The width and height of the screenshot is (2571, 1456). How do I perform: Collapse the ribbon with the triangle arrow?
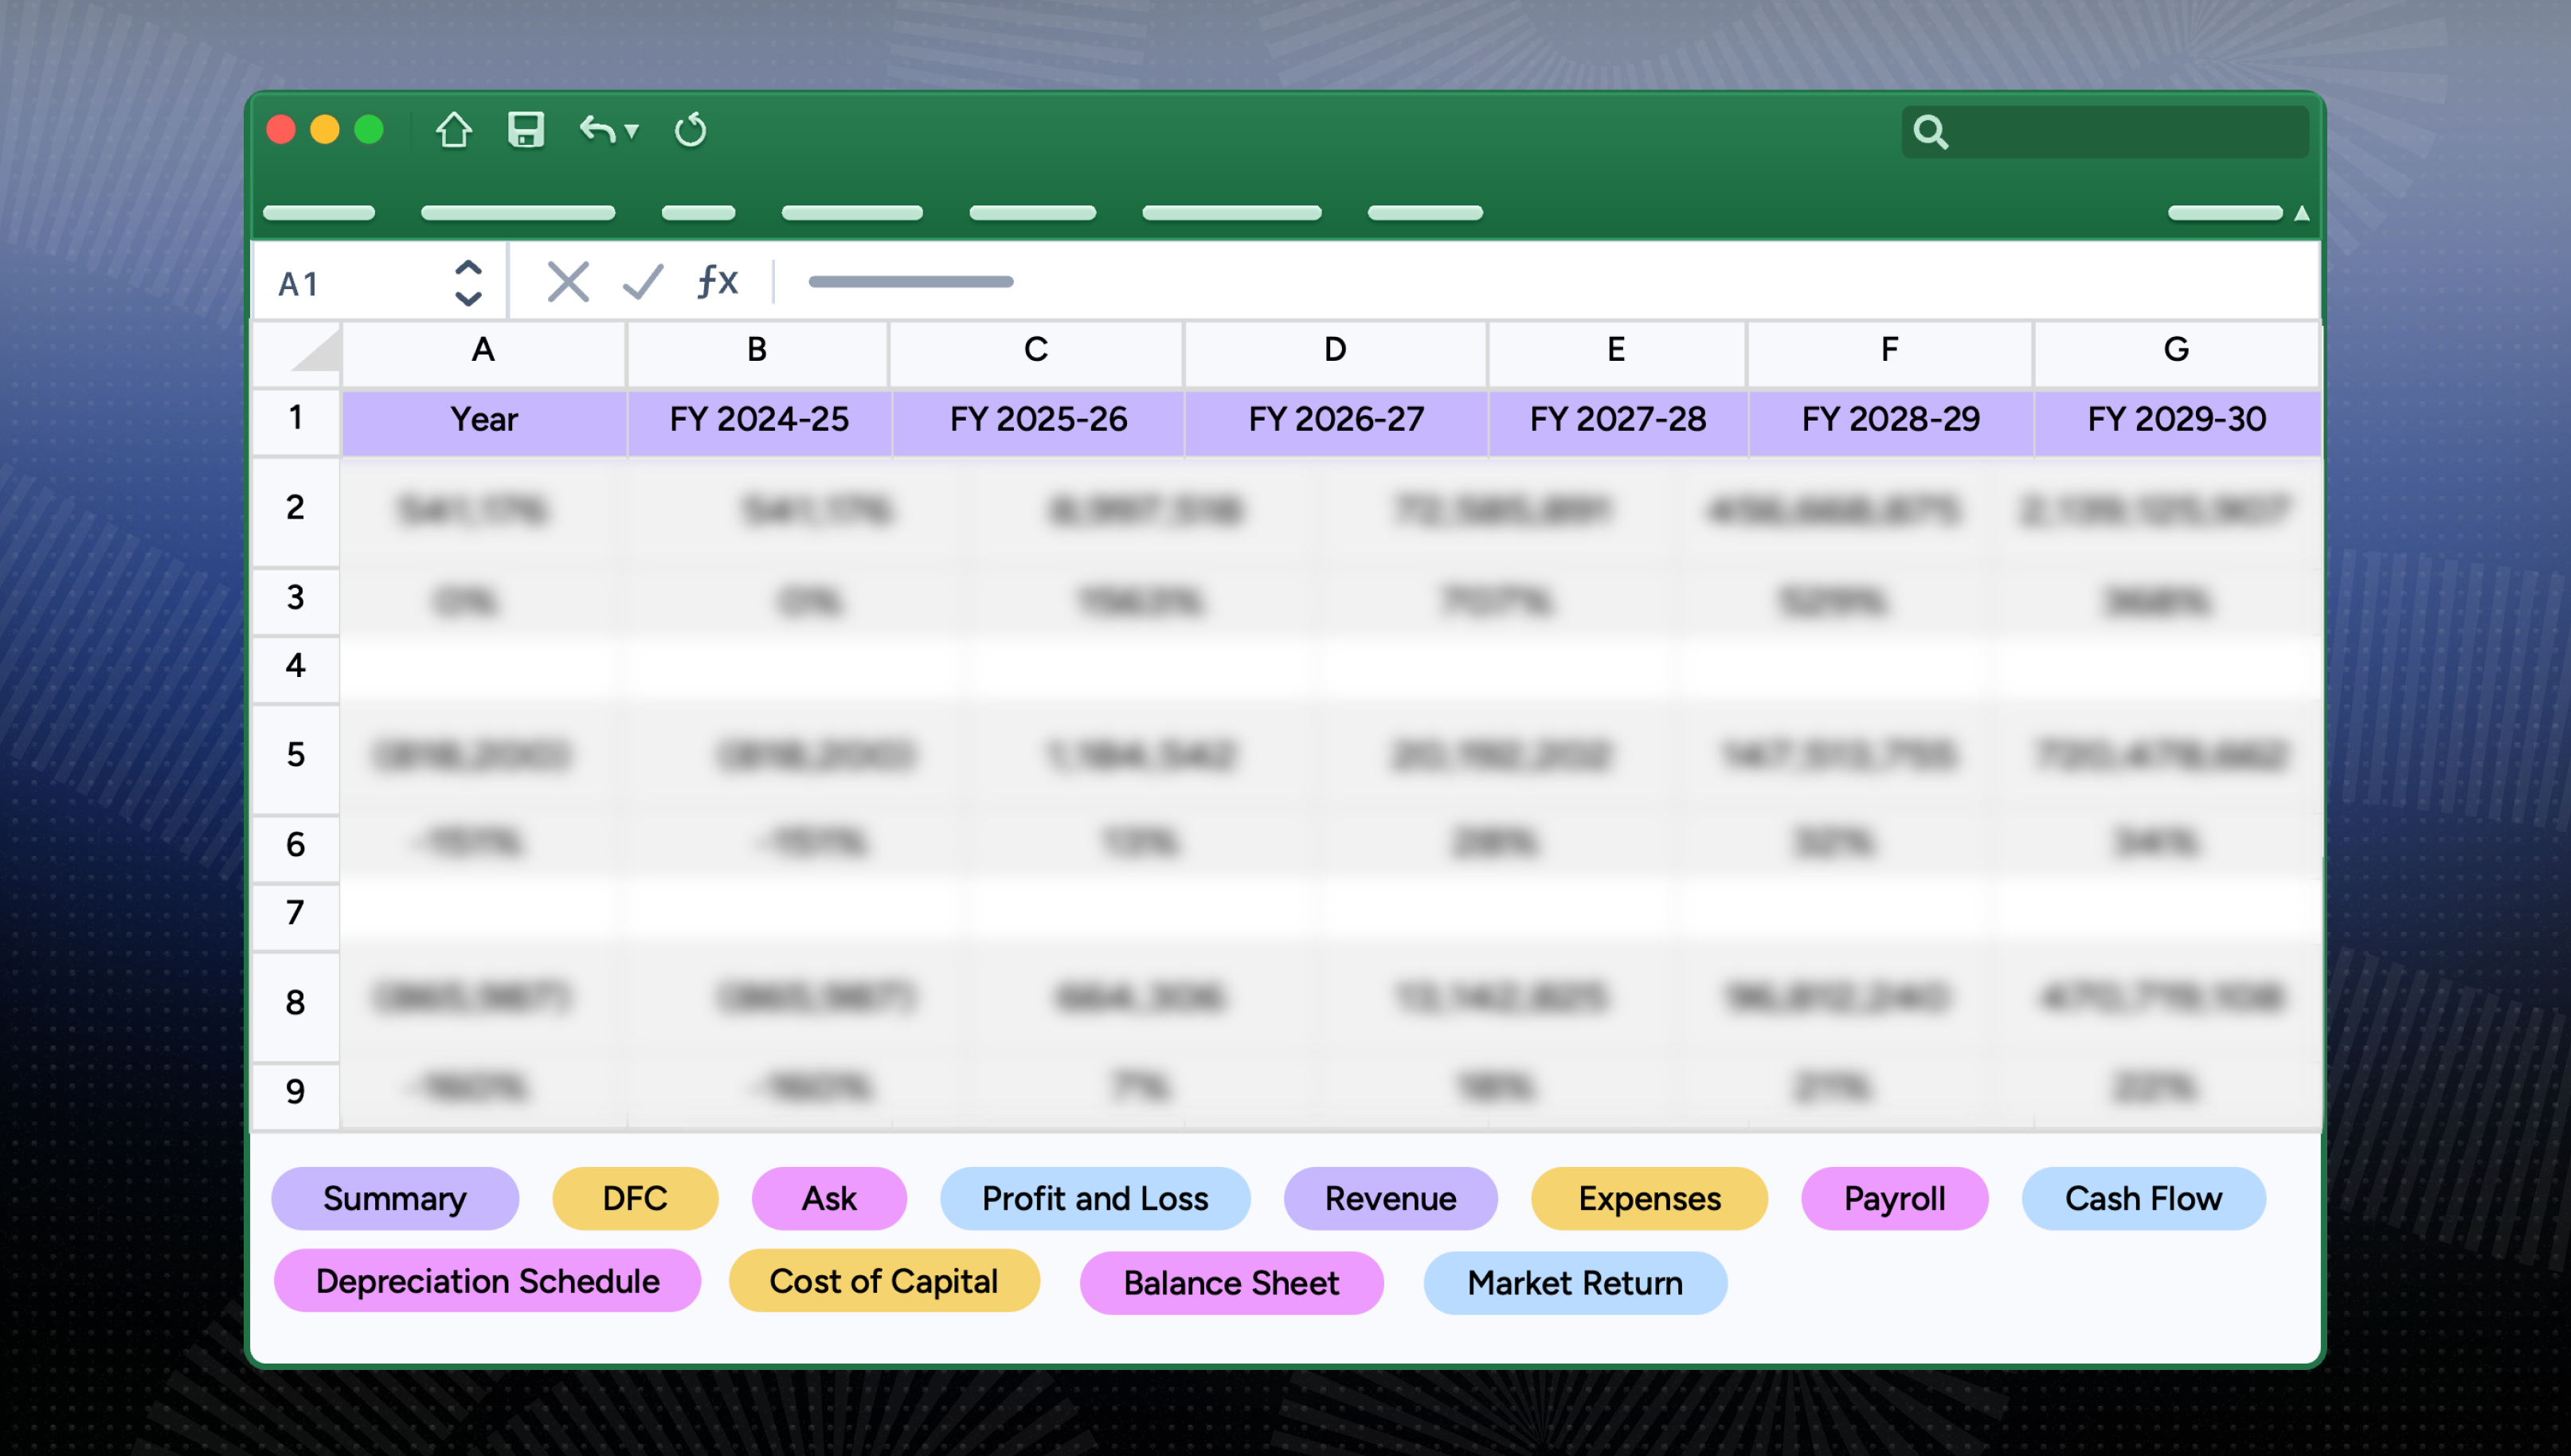point(2301,213)
